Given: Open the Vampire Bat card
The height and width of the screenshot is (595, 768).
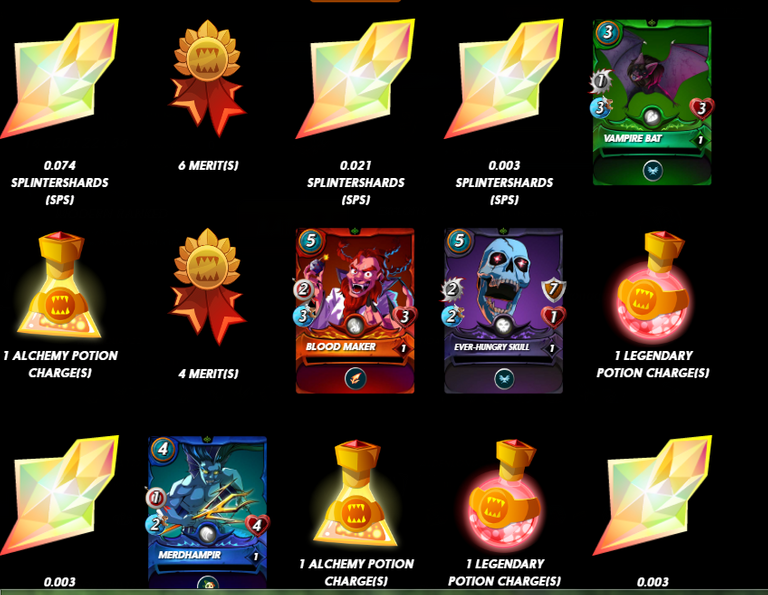Looking at the screenshot, I should tap(652, 102).
